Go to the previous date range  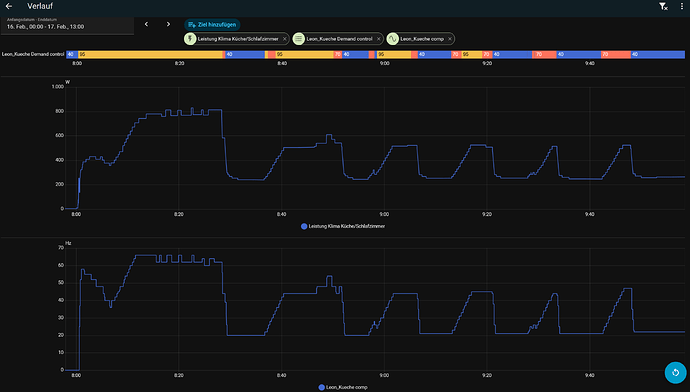click(147, 24)
